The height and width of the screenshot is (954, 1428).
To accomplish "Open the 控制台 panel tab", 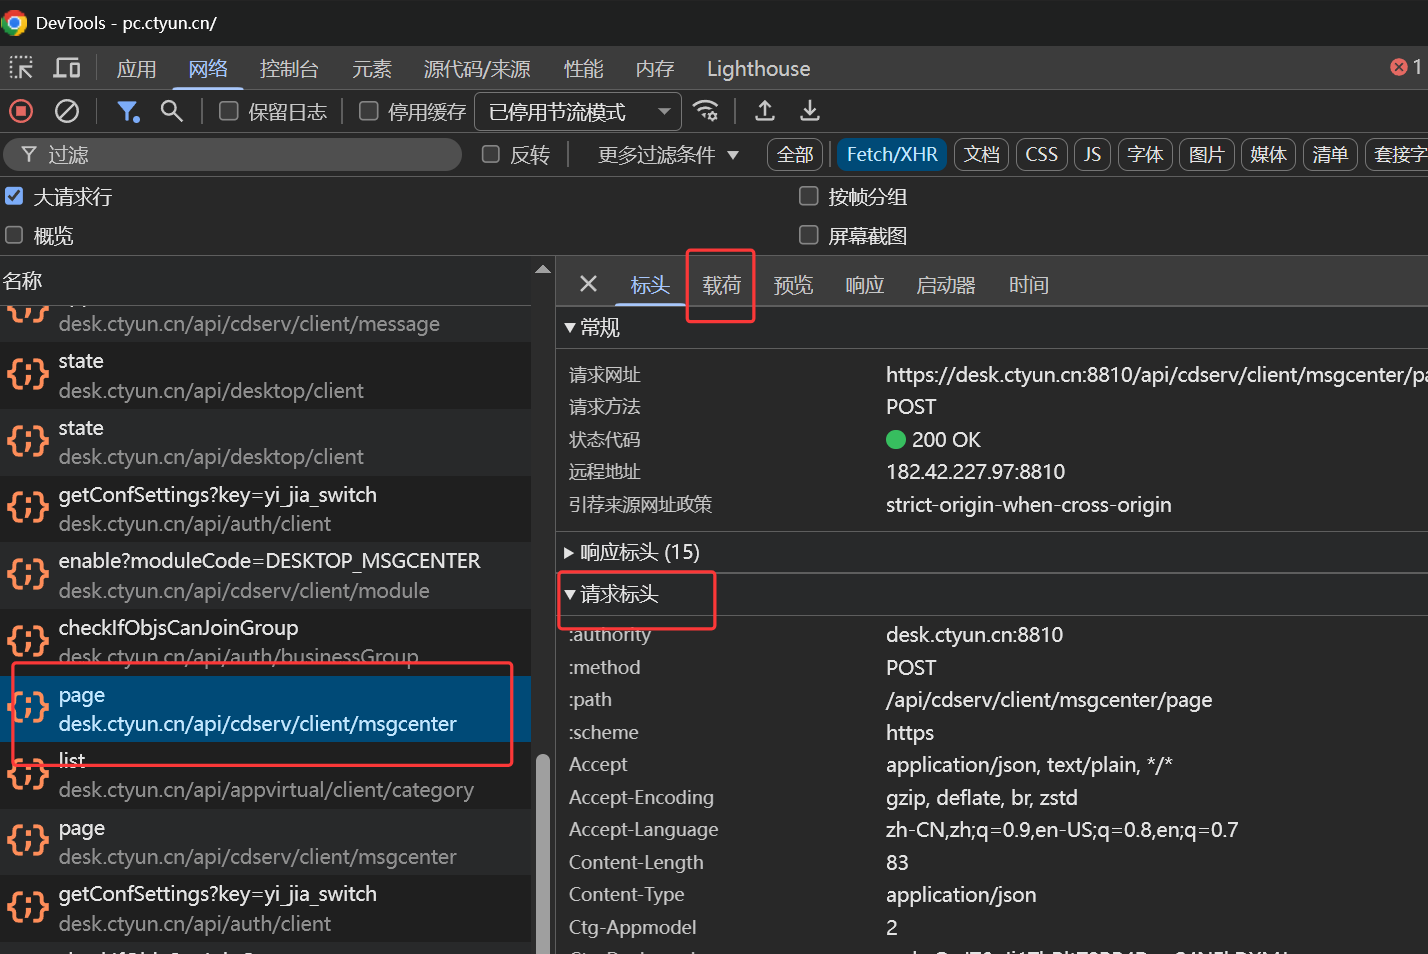I will pos(289,69).
